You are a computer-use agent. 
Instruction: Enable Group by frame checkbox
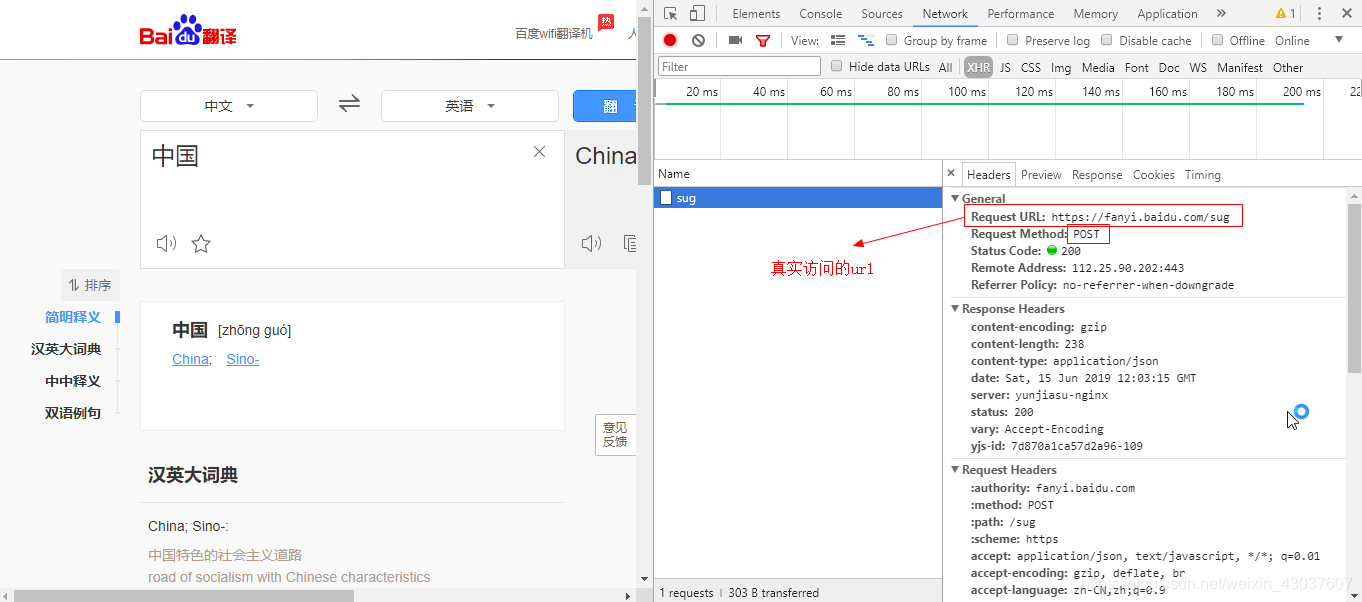892,40
